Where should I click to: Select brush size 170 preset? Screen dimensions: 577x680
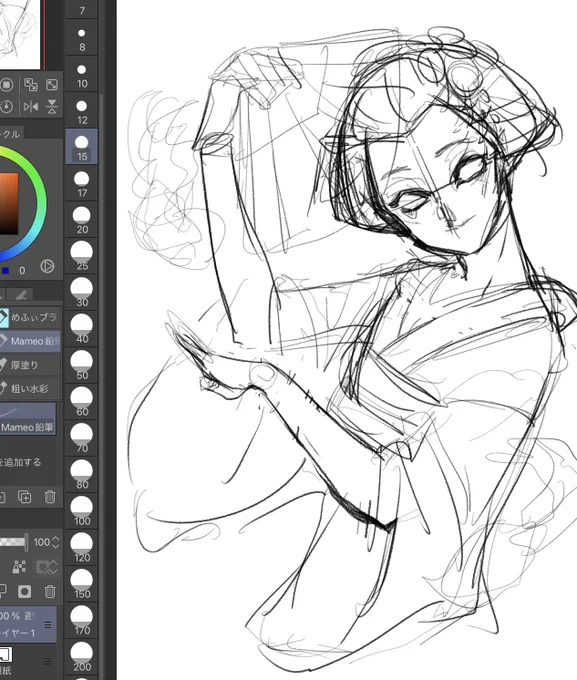82,621
